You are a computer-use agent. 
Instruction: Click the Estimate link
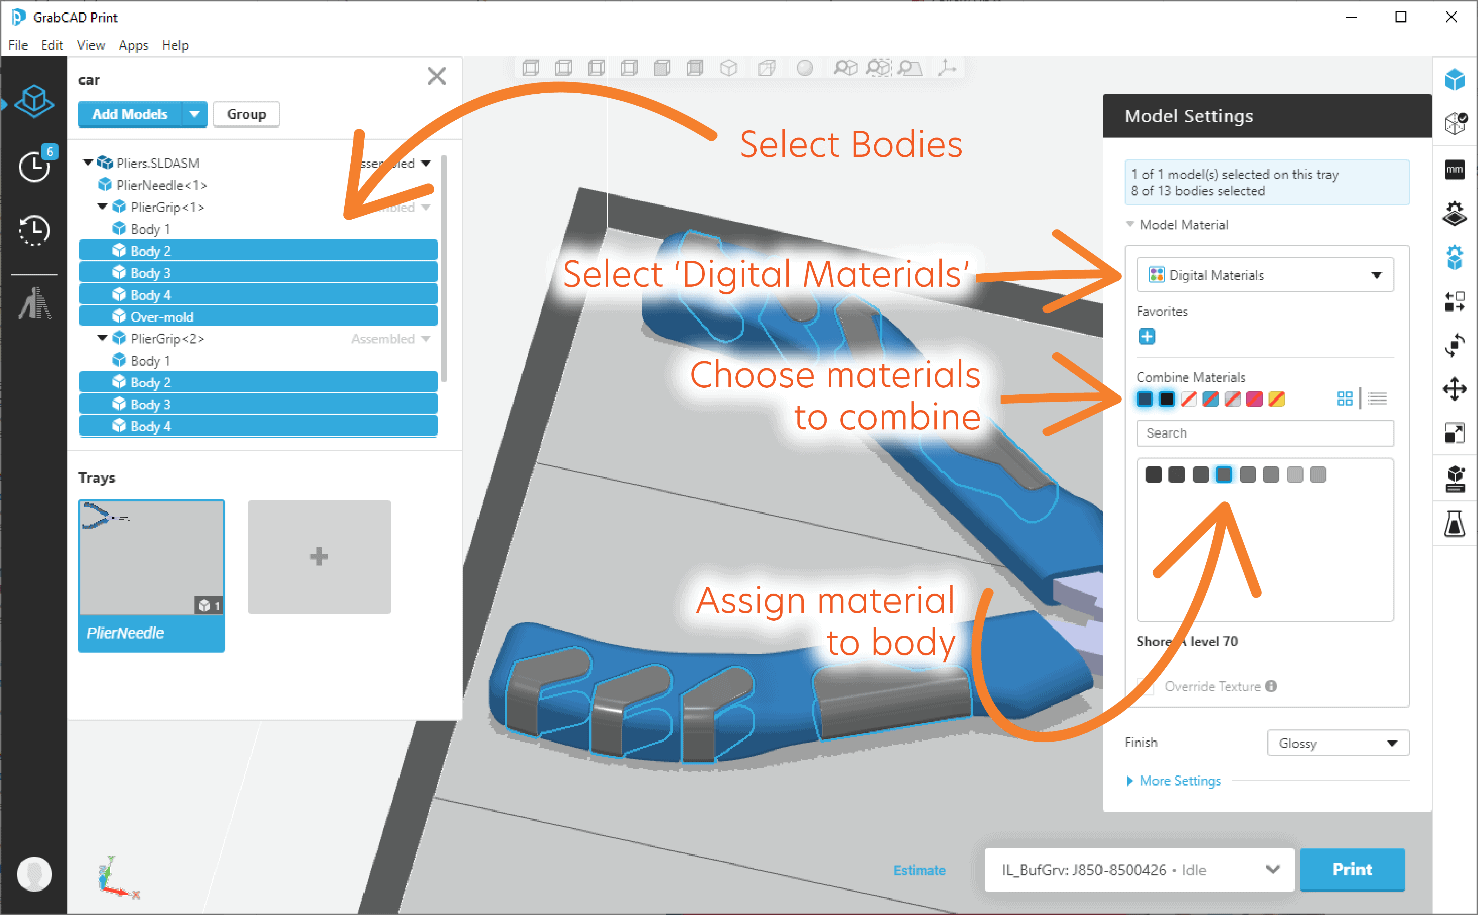tap(919, 870)
